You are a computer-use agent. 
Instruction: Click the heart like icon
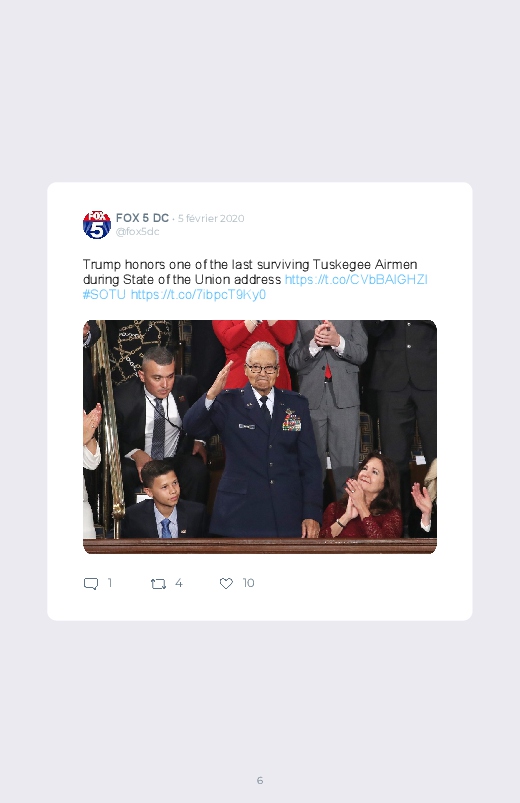click(226, 583)
